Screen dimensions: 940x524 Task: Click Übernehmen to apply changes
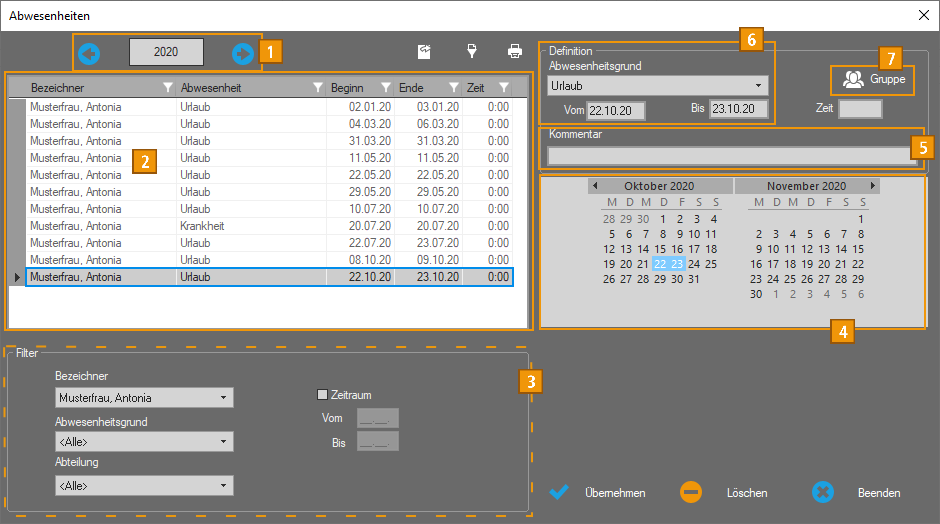coord(599,493)
